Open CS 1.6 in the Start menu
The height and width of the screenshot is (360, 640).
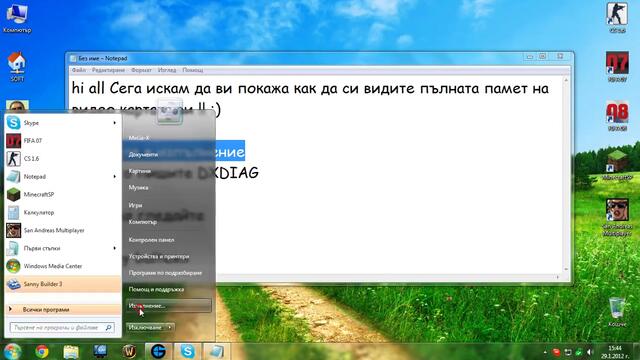pos(62,159)
